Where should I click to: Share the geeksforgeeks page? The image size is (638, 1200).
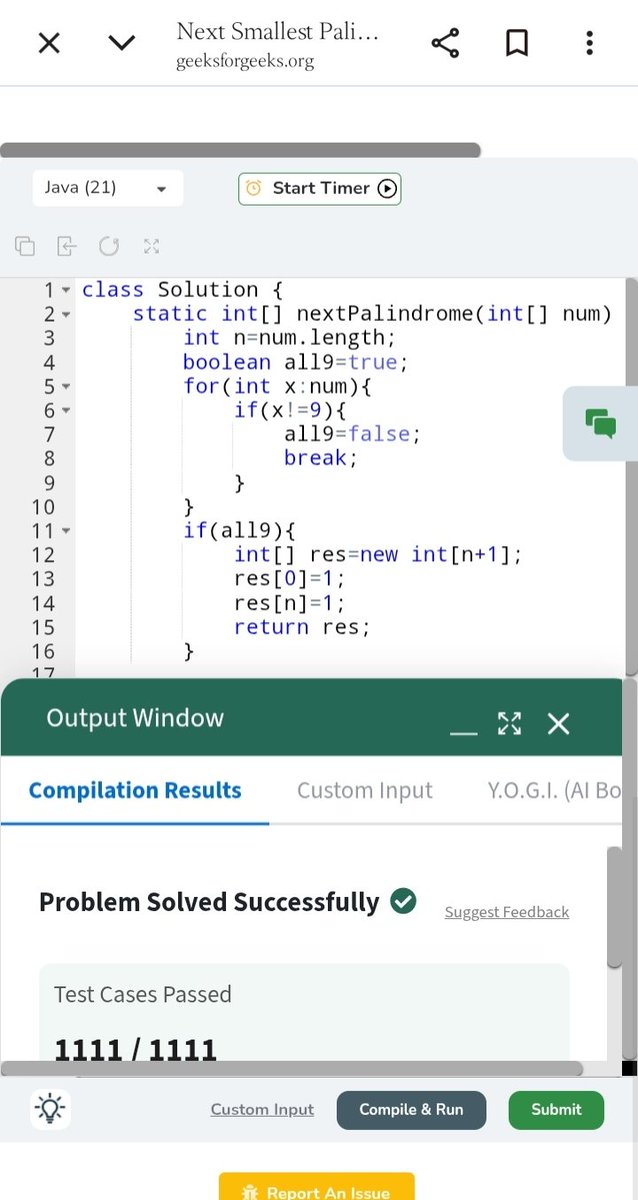[x=445, y=43]
